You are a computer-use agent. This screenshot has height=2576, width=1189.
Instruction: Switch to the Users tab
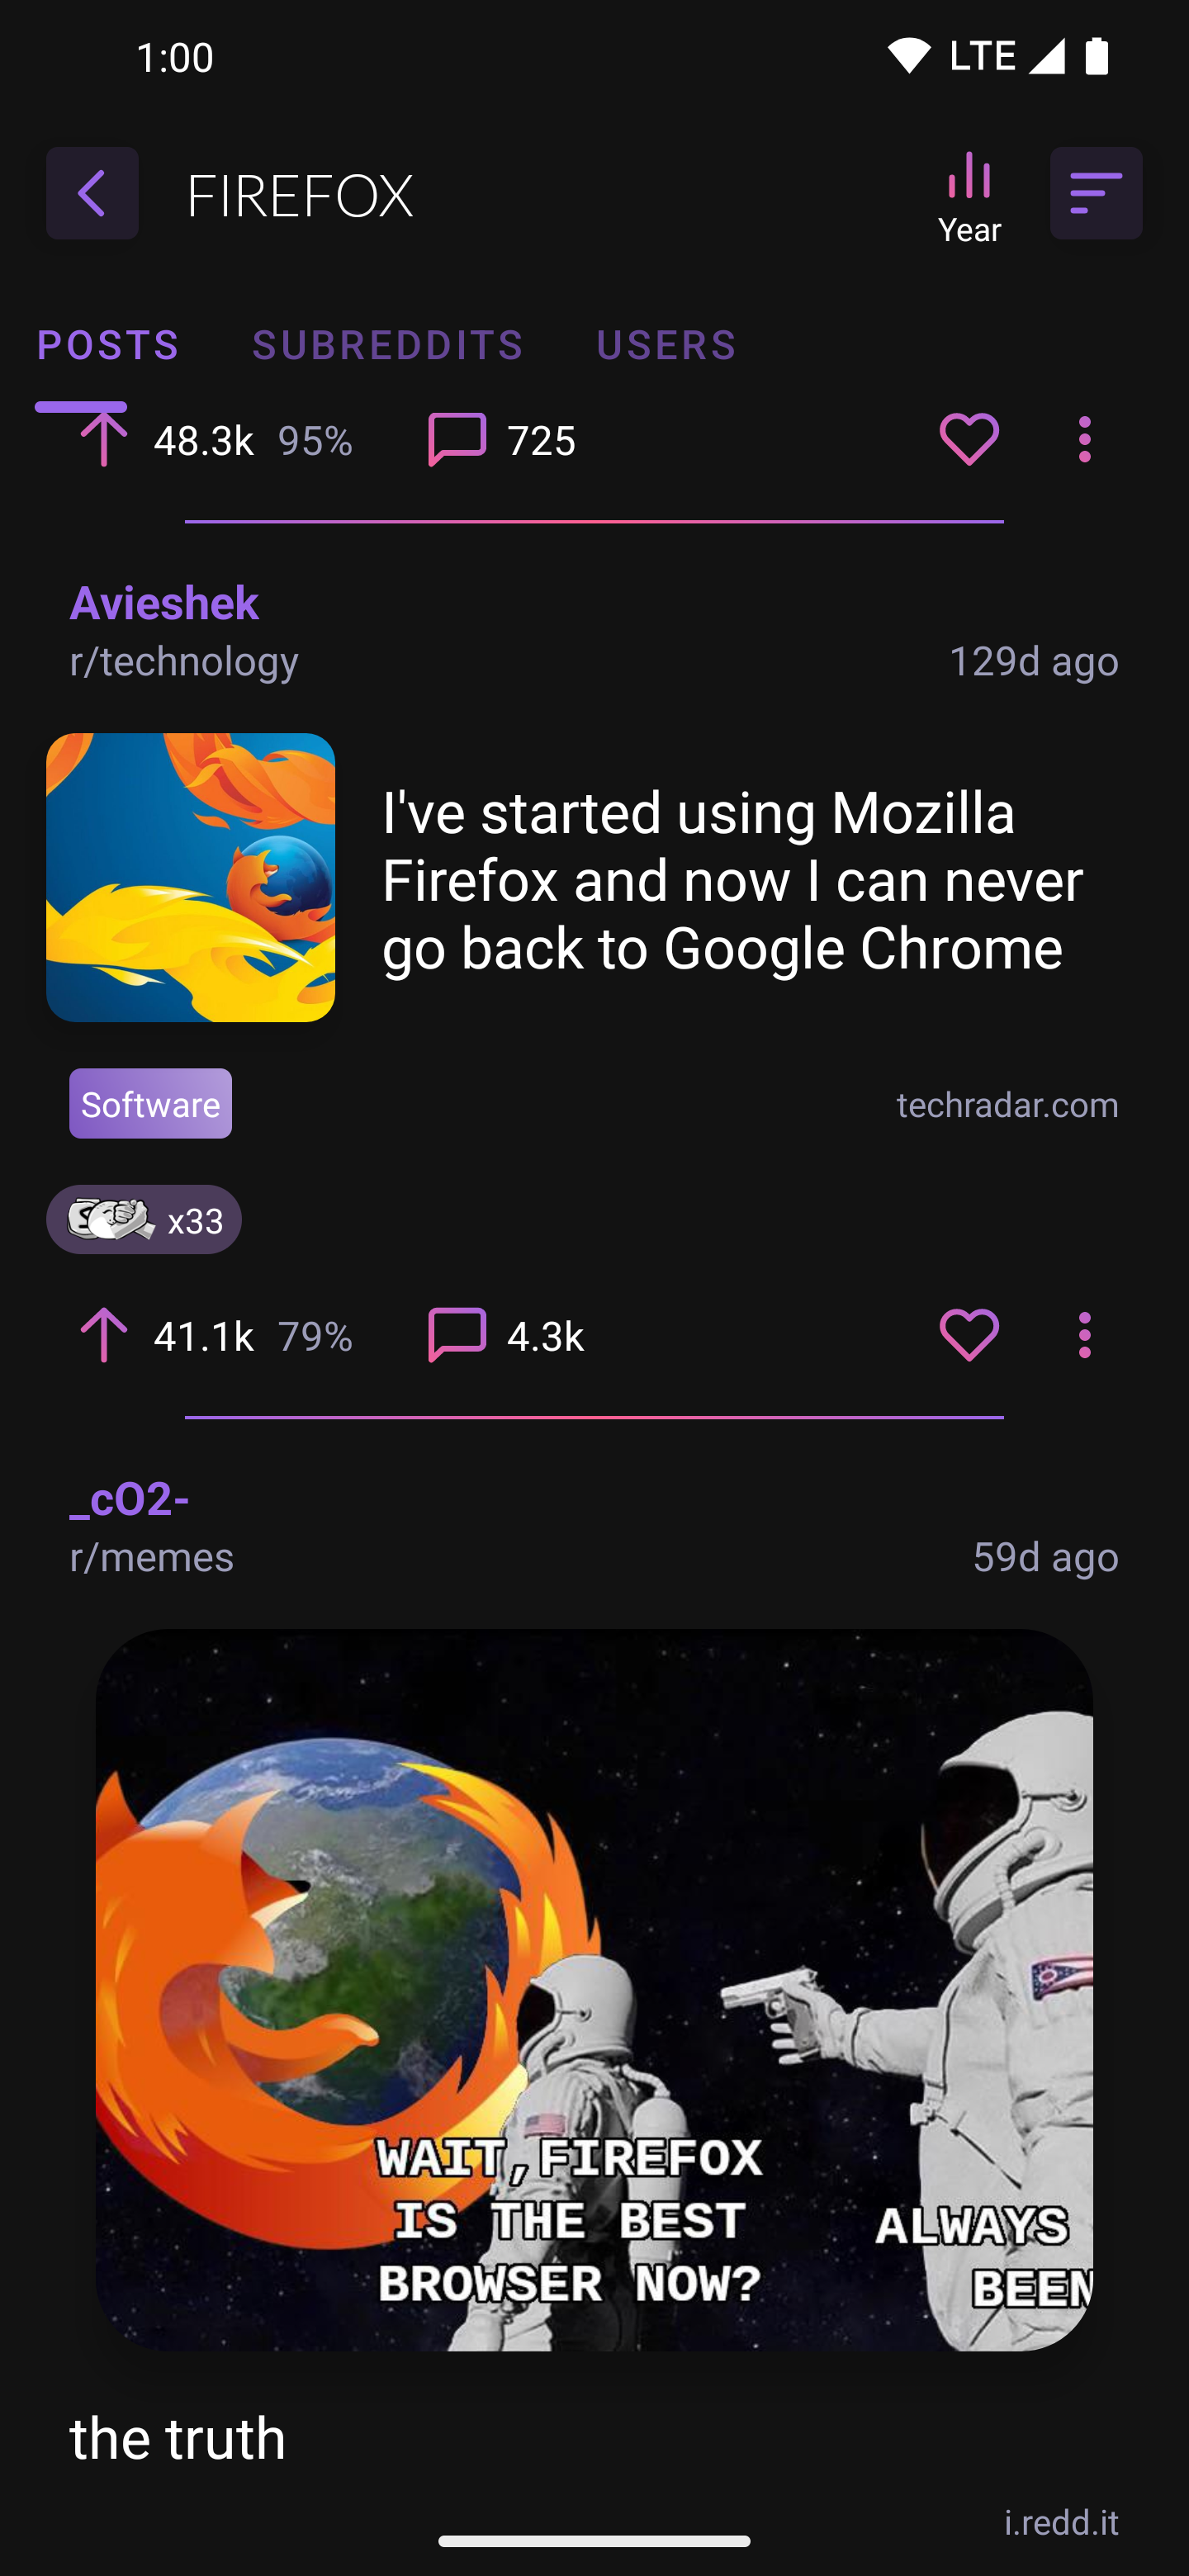(666, 345)
